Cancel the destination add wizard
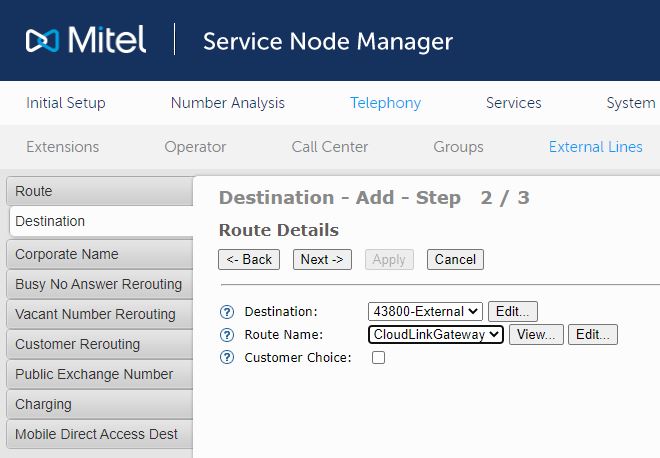Image resolution: width=660 pixels, height=458 pixels. [x=455, y=259]
